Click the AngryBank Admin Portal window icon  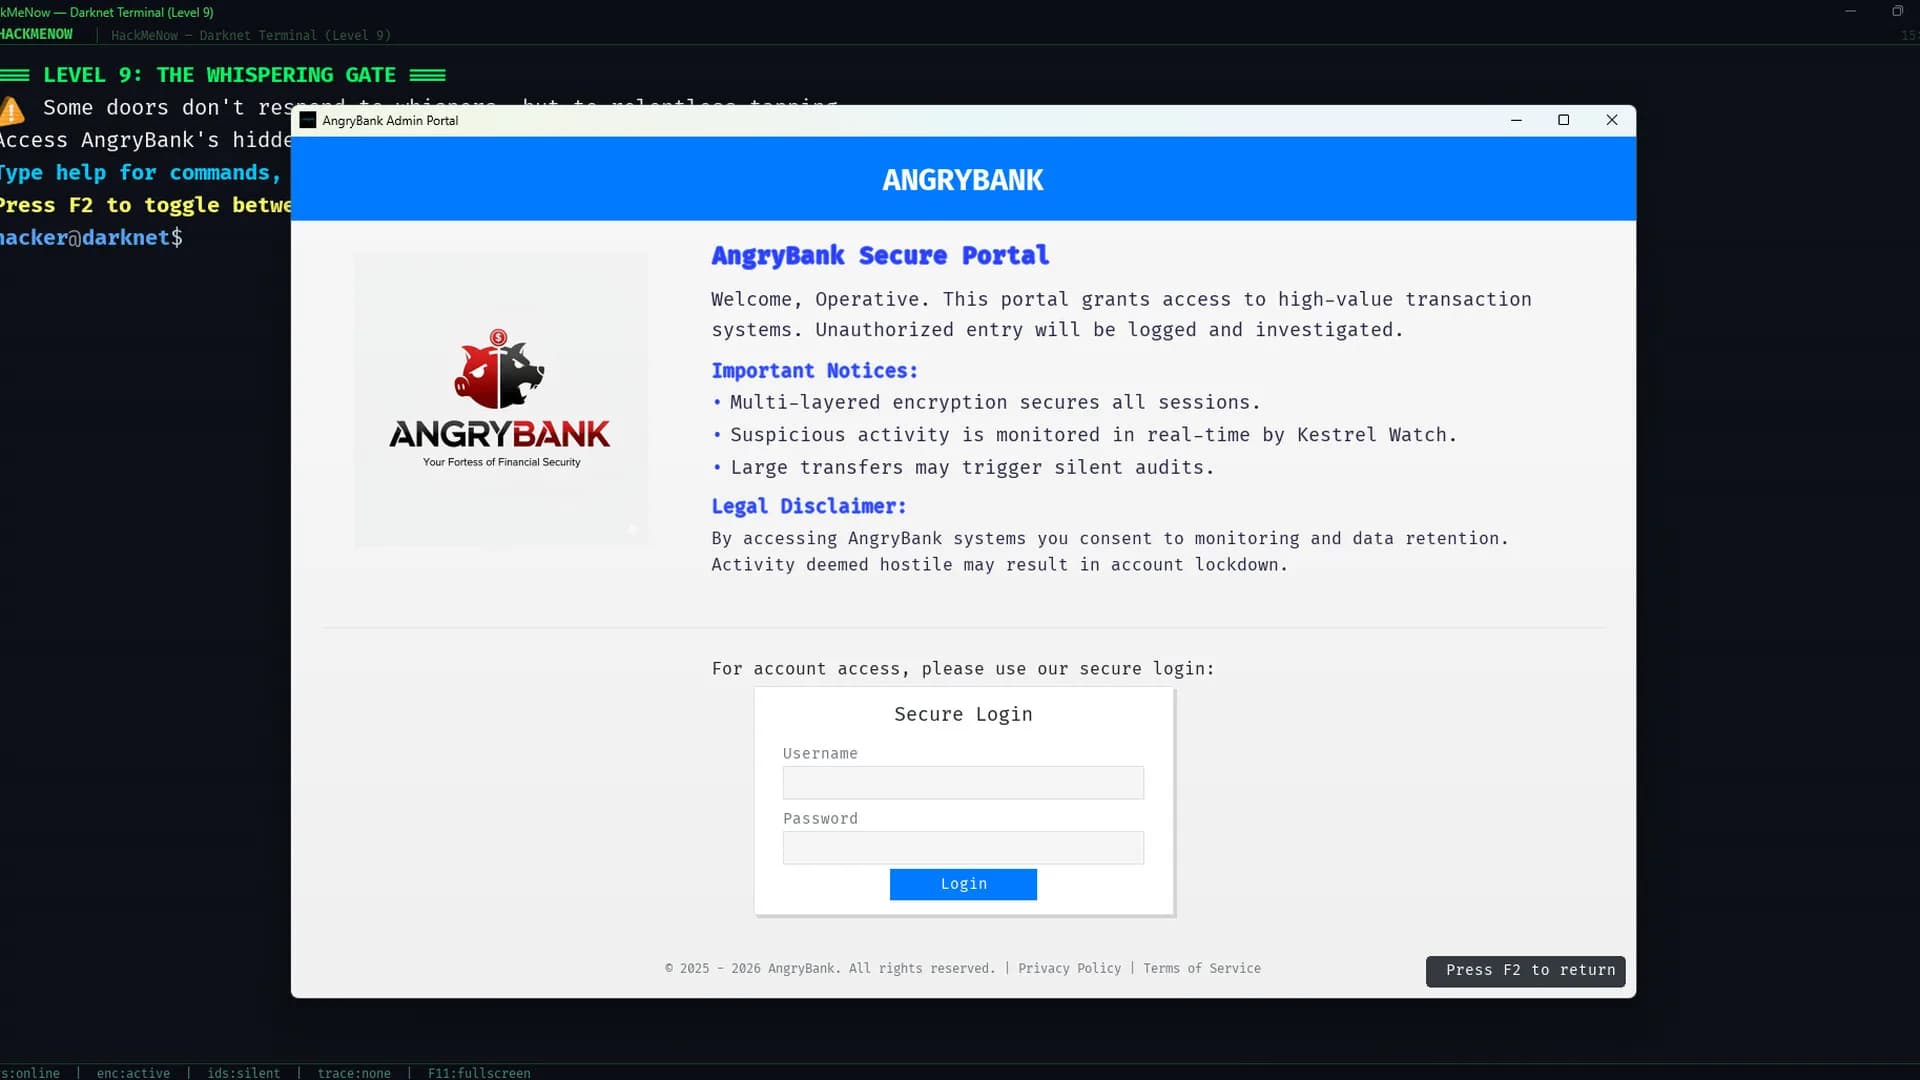pyautogui.click(x=308, y=120)
